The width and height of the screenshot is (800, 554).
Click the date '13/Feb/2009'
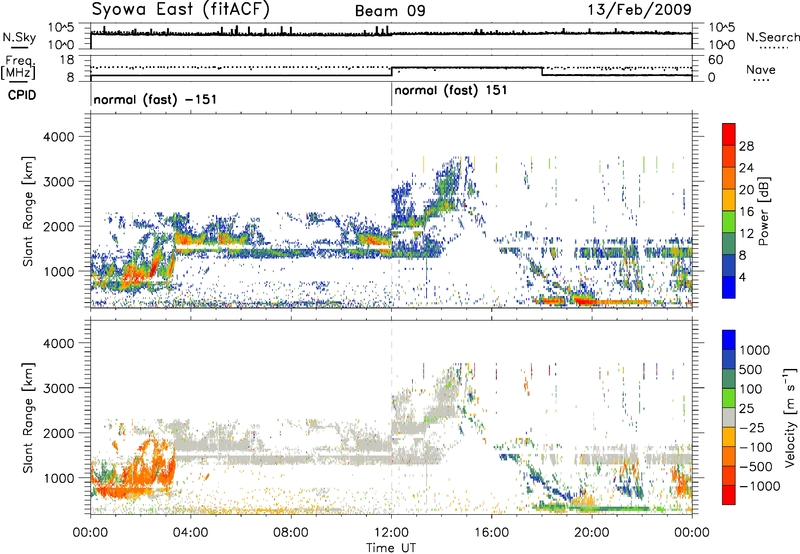639,9
